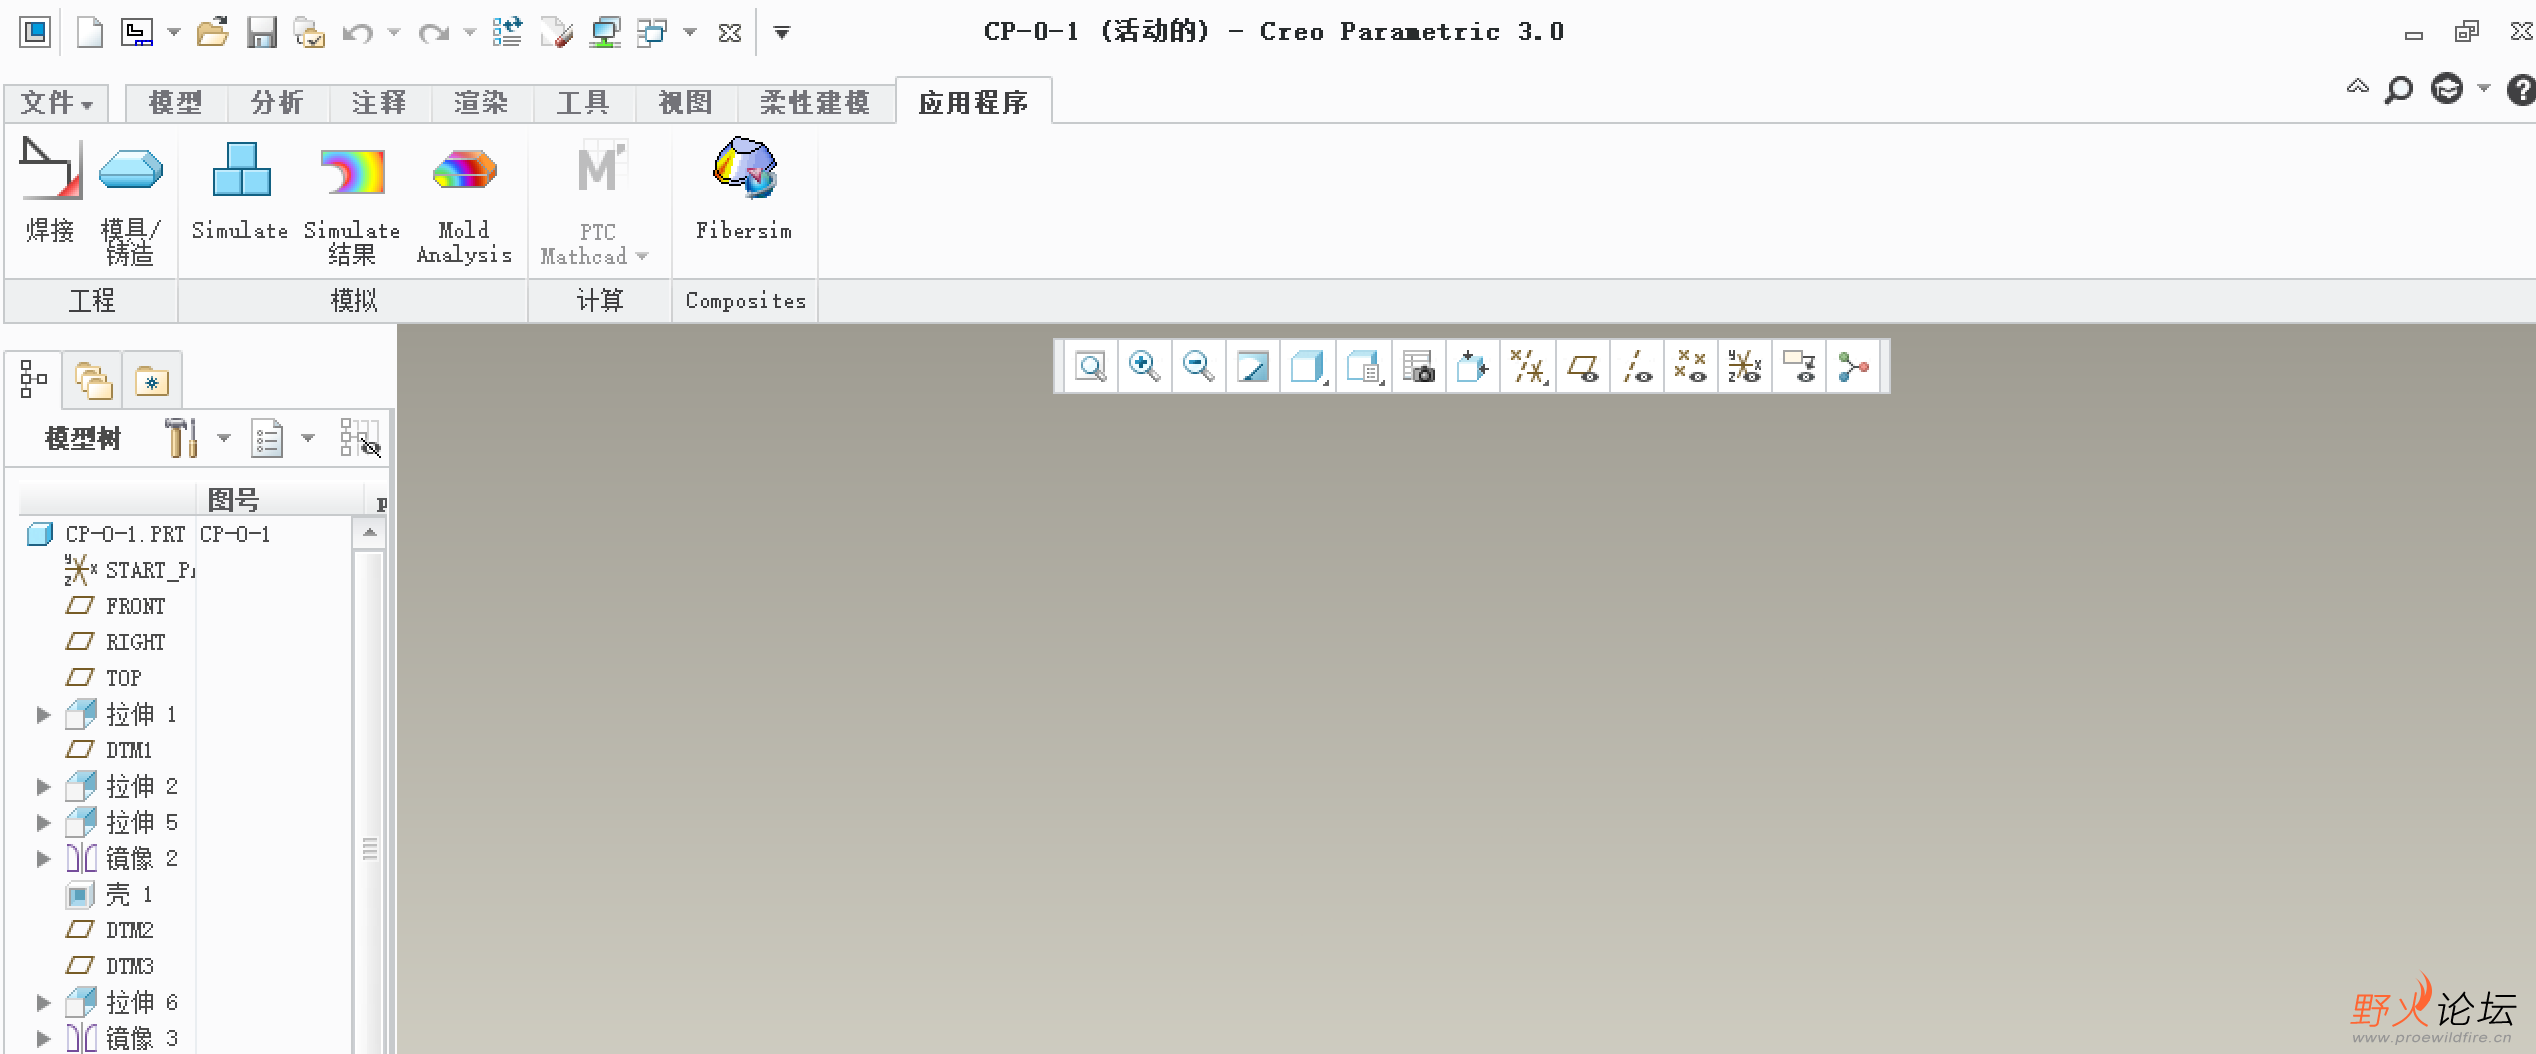The image size is (2536, 1054).
Task: Select the TOP datum plane
Action: (x=104, y=679)
